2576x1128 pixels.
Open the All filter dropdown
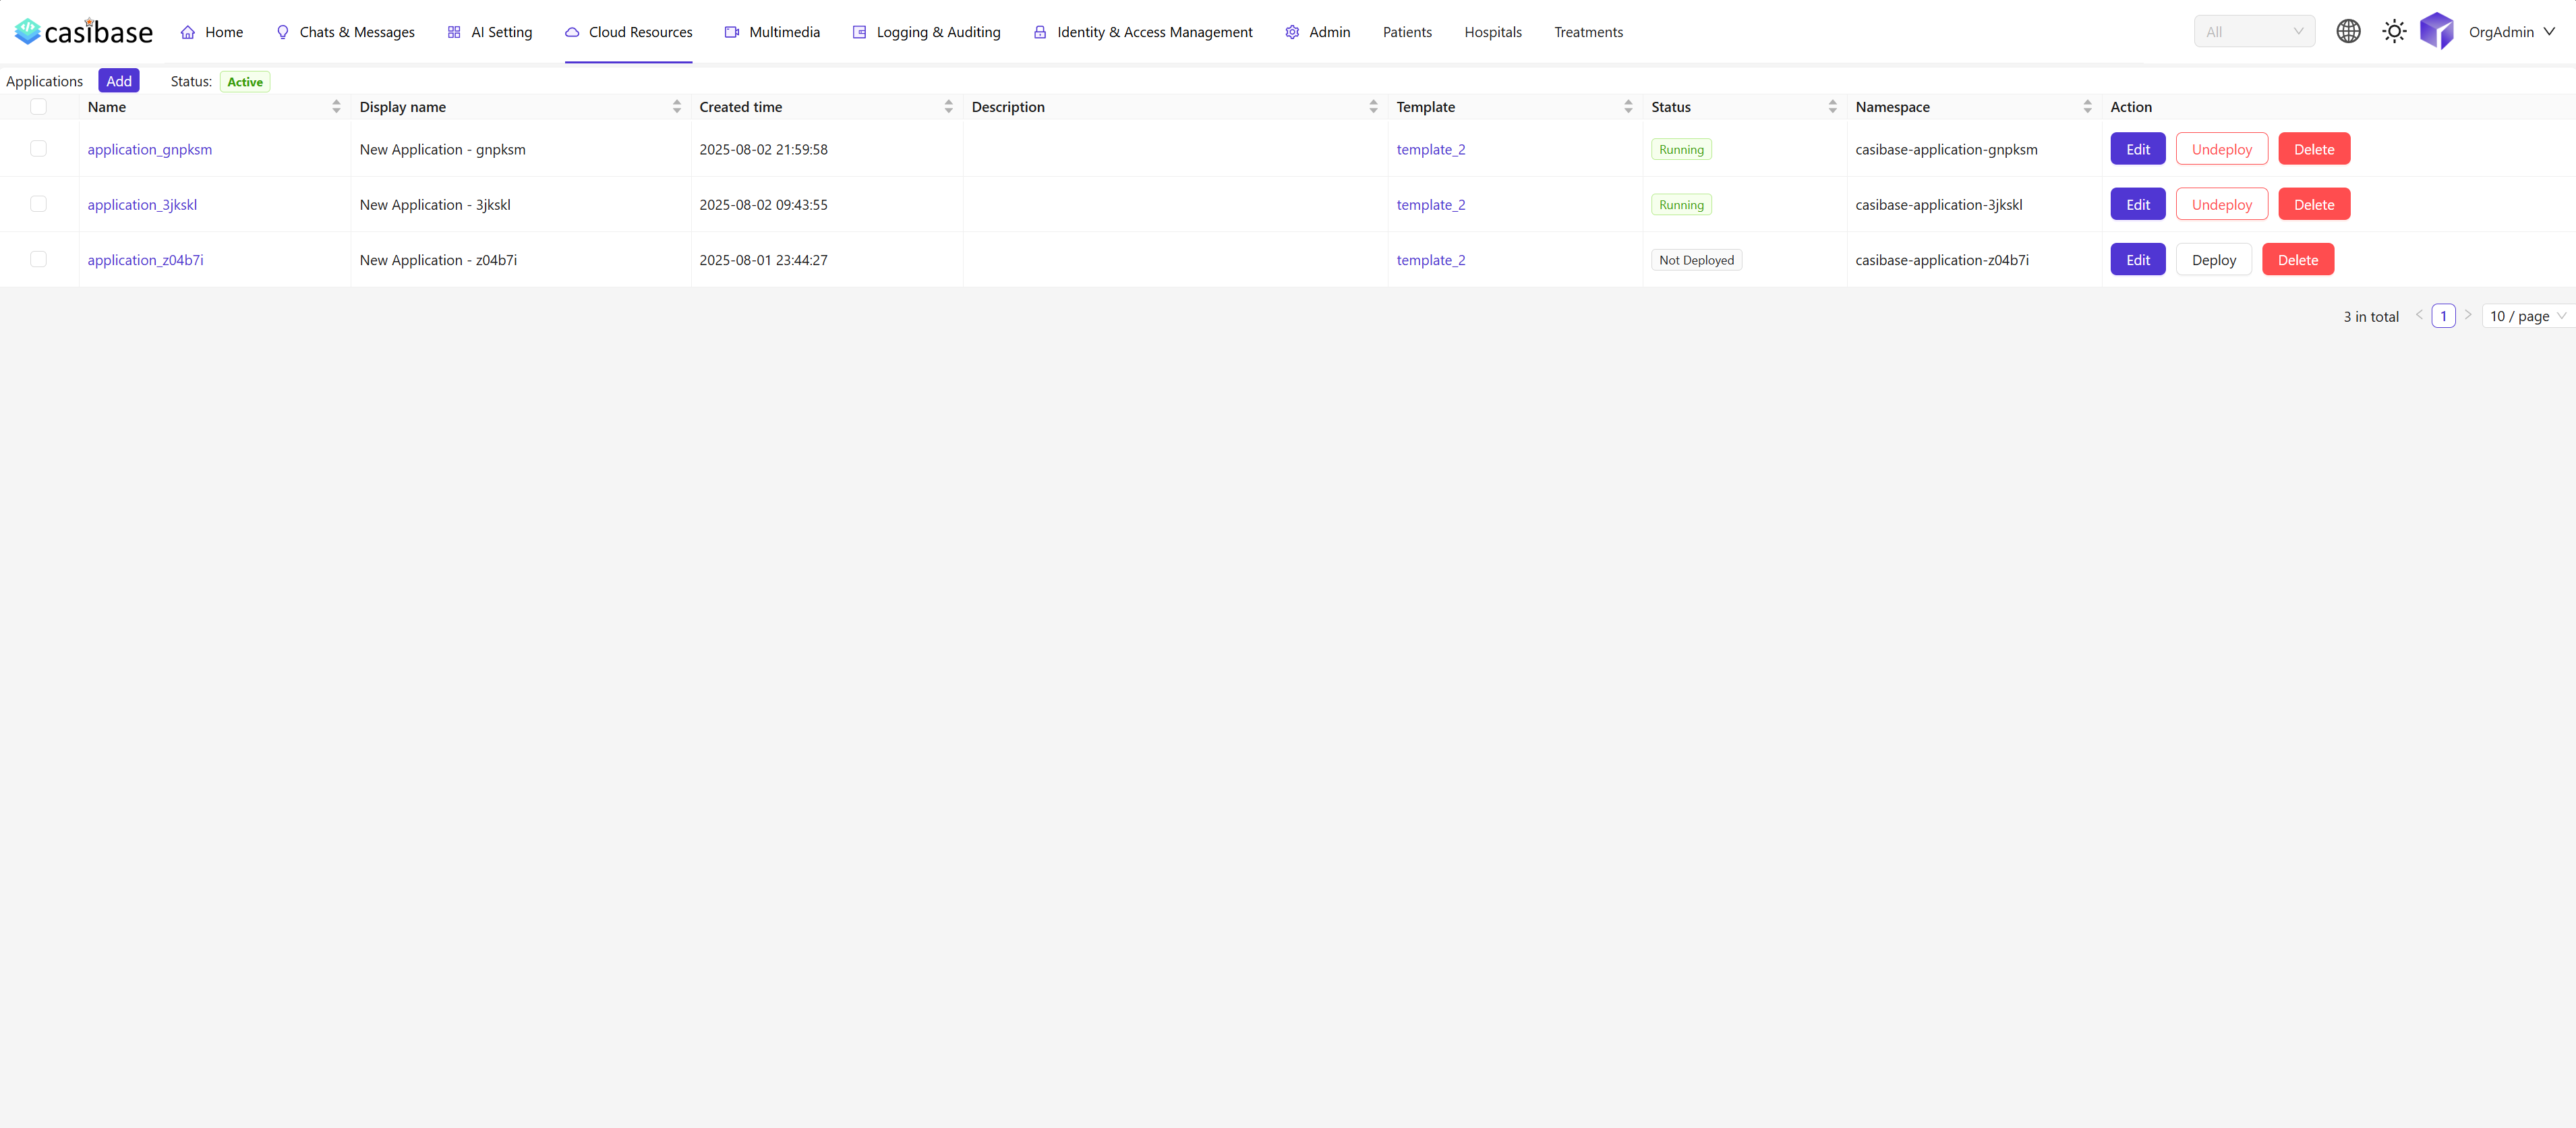(2253, 31)
